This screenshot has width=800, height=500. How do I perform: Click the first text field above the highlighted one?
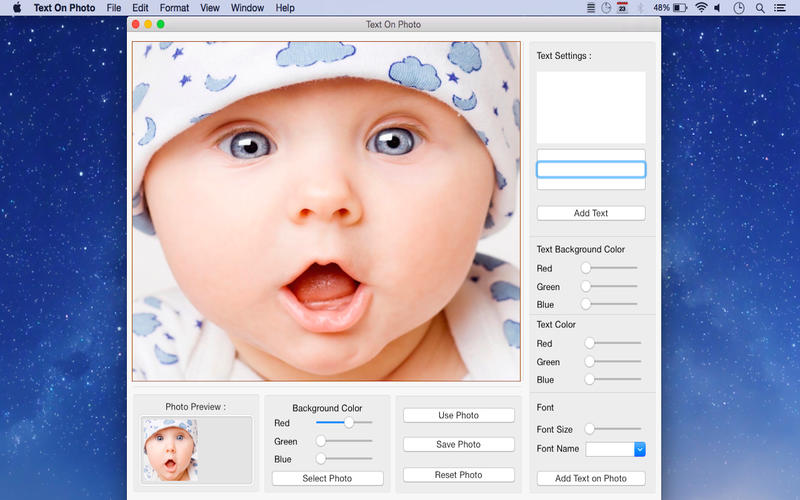tap(591, 155)
